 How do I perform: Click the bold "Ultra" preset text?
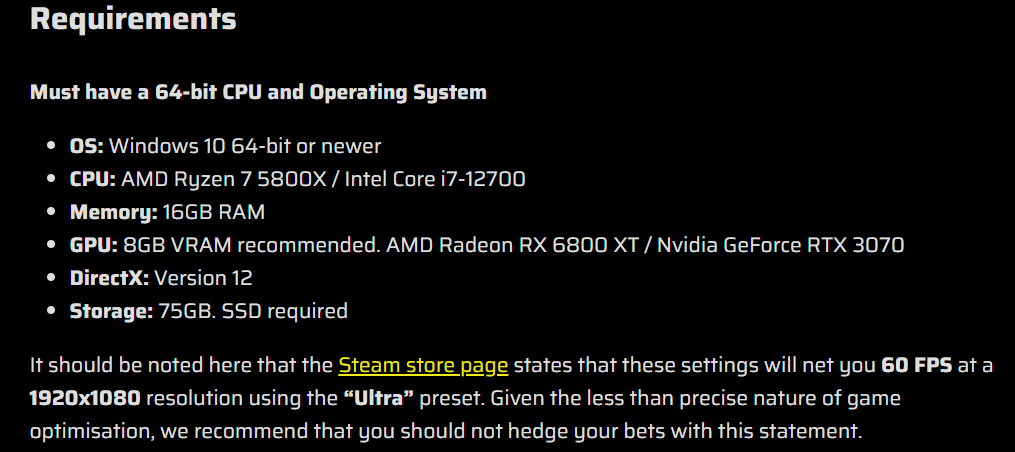(379, 398)
